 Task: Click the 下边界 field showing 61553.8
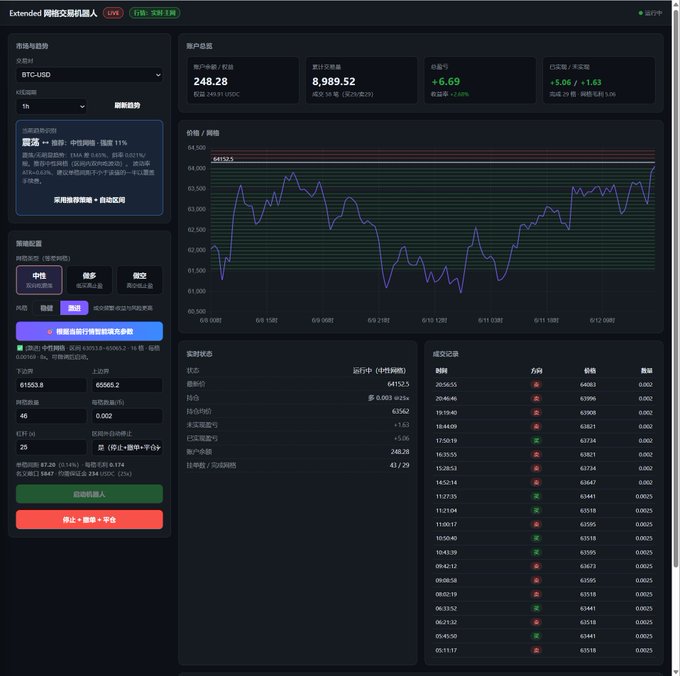point(51,385)
